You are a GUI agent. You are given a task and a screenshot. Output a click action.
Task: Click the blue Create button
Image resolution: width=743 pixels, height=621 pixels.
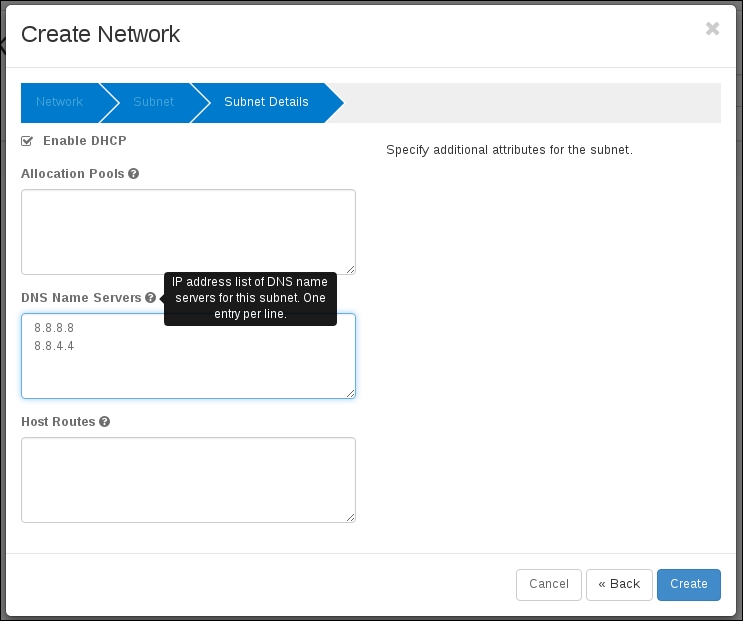click(688, 584)
